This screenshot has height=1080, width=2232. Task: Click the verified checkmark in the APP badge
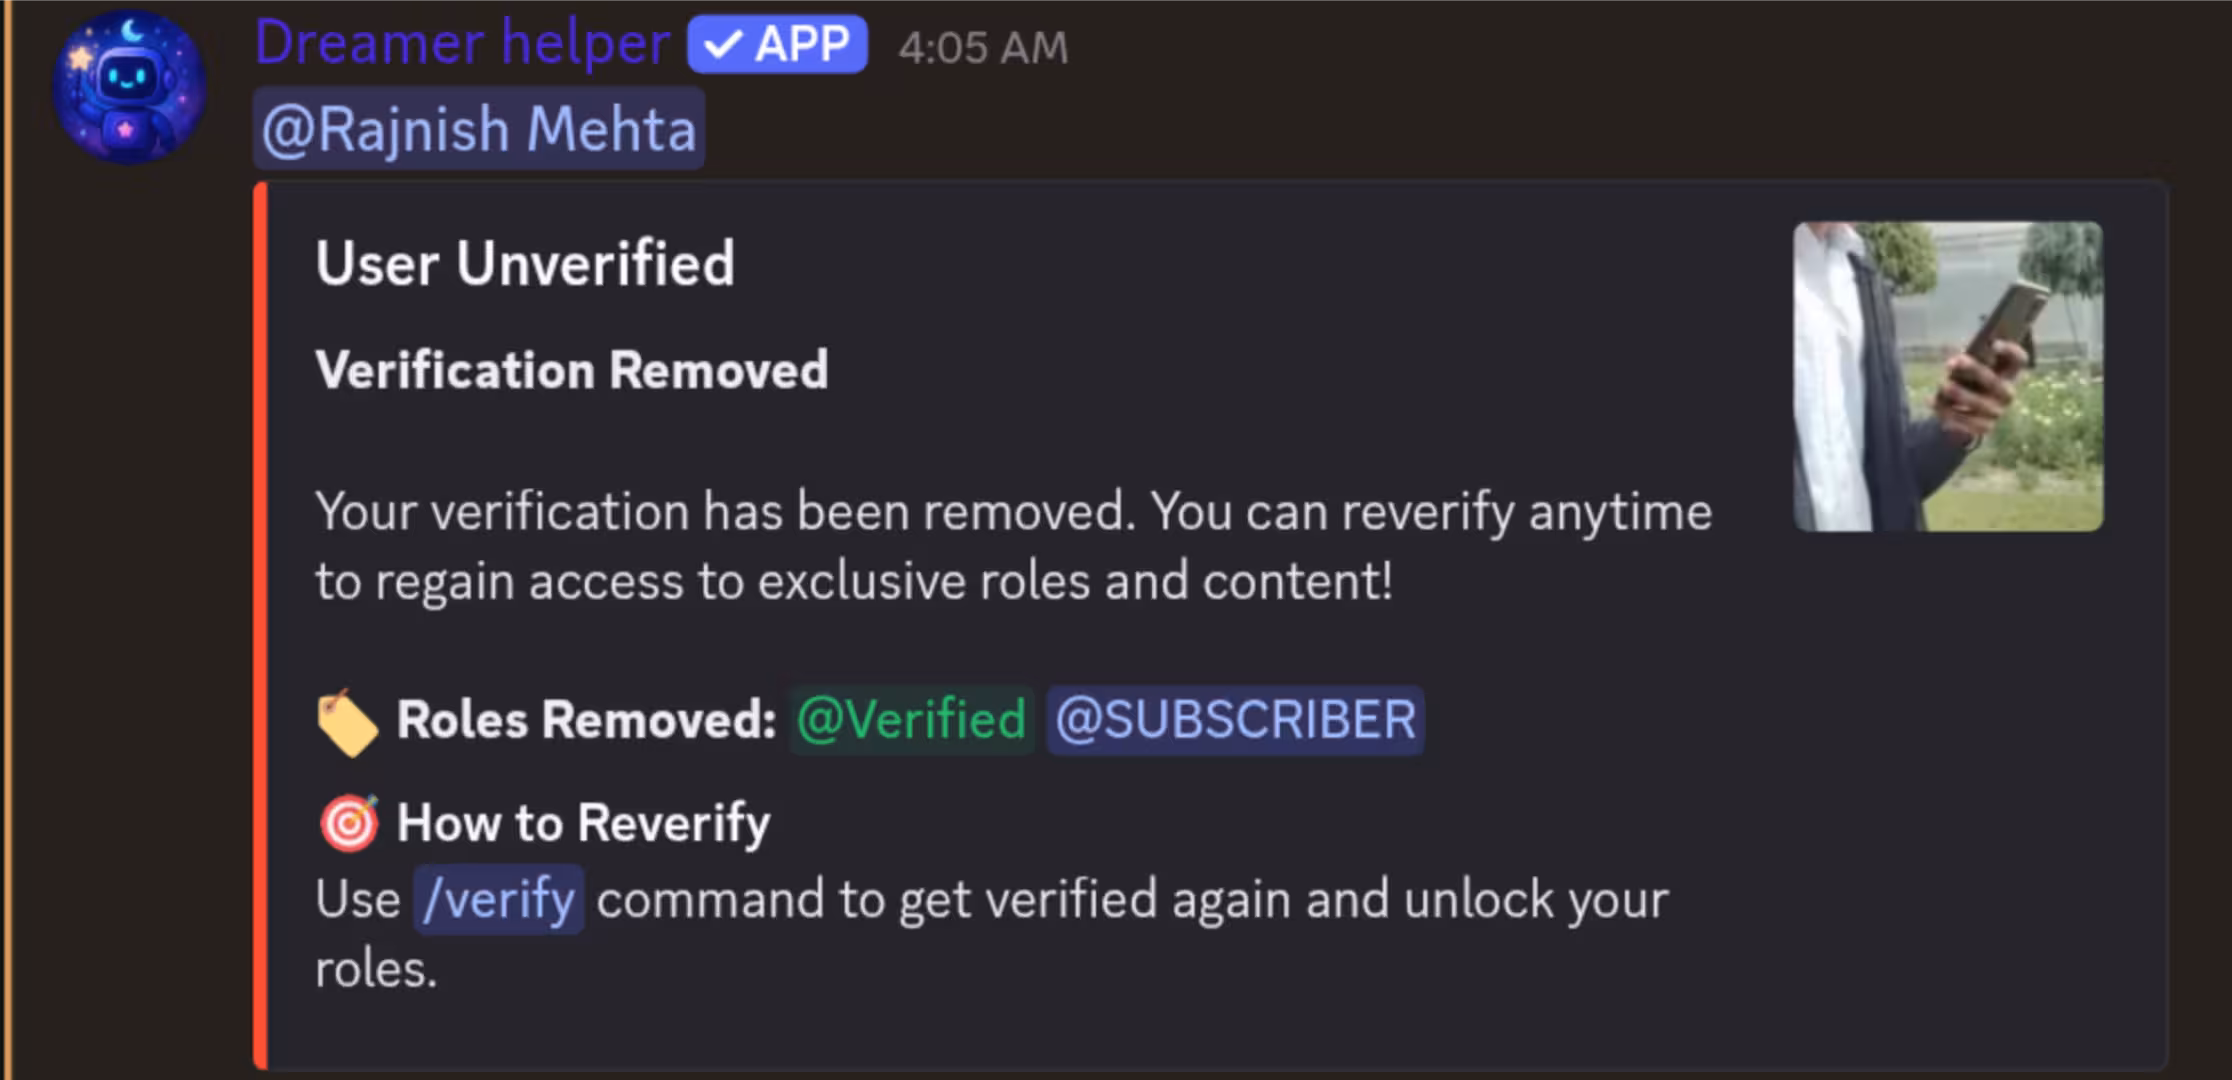(x=723, y=43)
